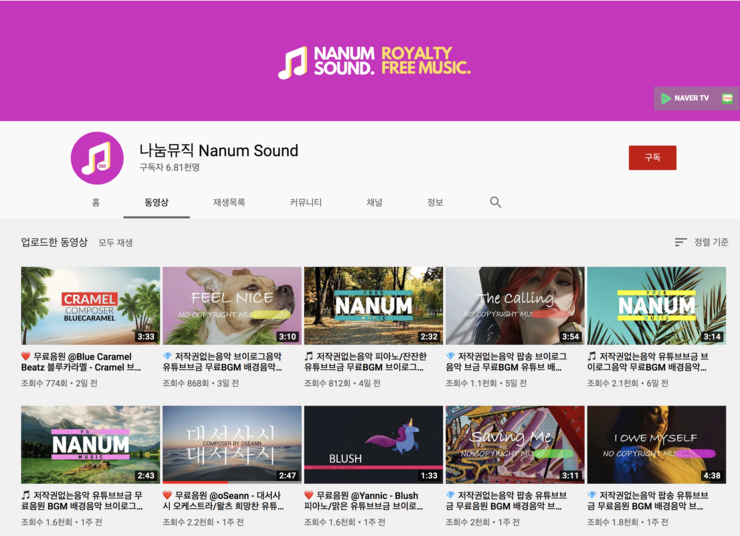Click the 조회수 1.8천회 팝송 video title
The width and height of the screenshot is (740, 536).
coord(648,501)
